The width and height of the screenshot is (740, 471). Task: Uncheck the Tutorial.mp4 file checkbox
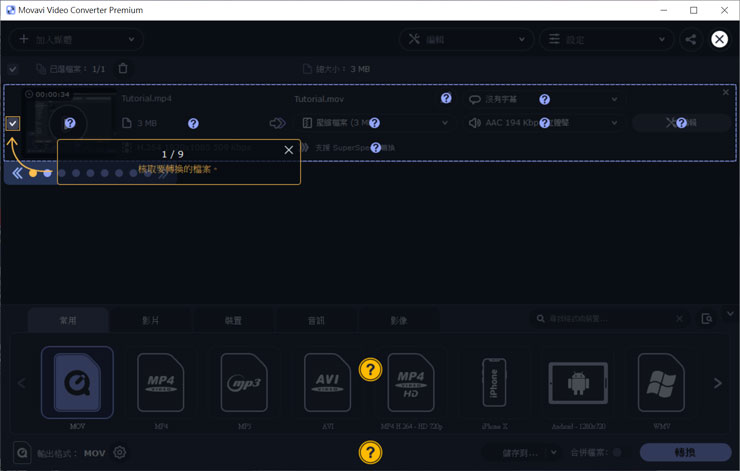point(13,124)
